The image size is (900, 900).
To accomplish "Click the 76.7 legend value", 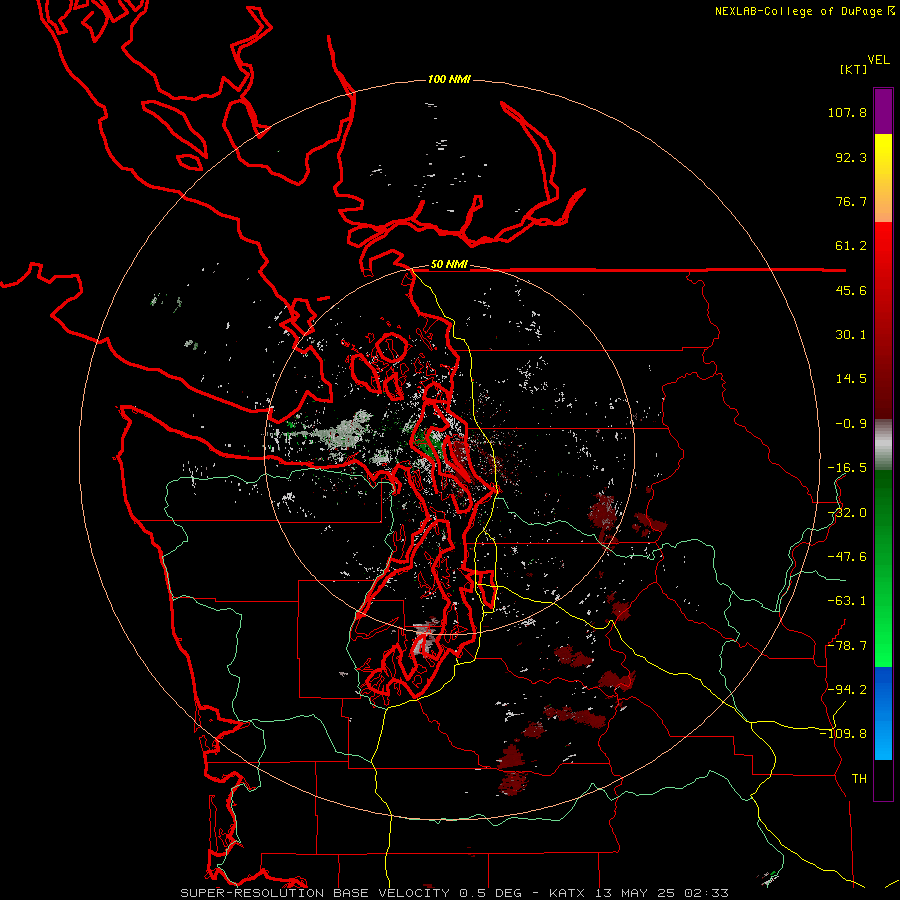I will [x=851, y=201].
